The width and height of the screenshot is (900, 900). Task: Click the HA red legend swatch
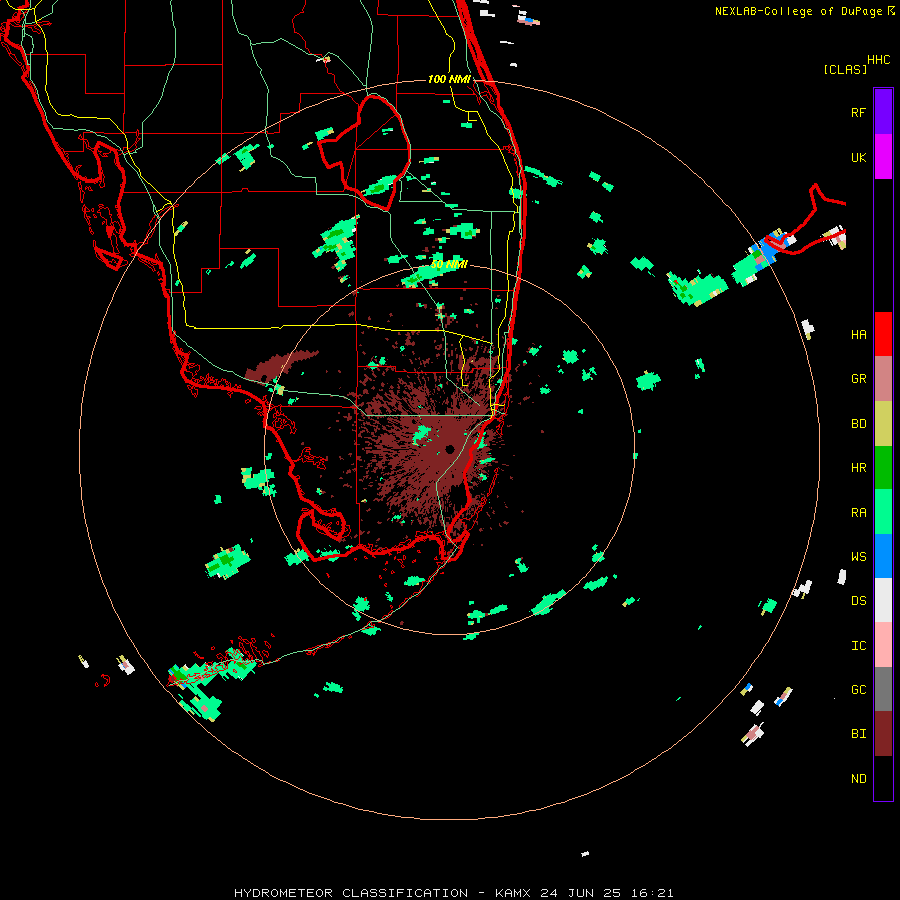pos(883,334)
